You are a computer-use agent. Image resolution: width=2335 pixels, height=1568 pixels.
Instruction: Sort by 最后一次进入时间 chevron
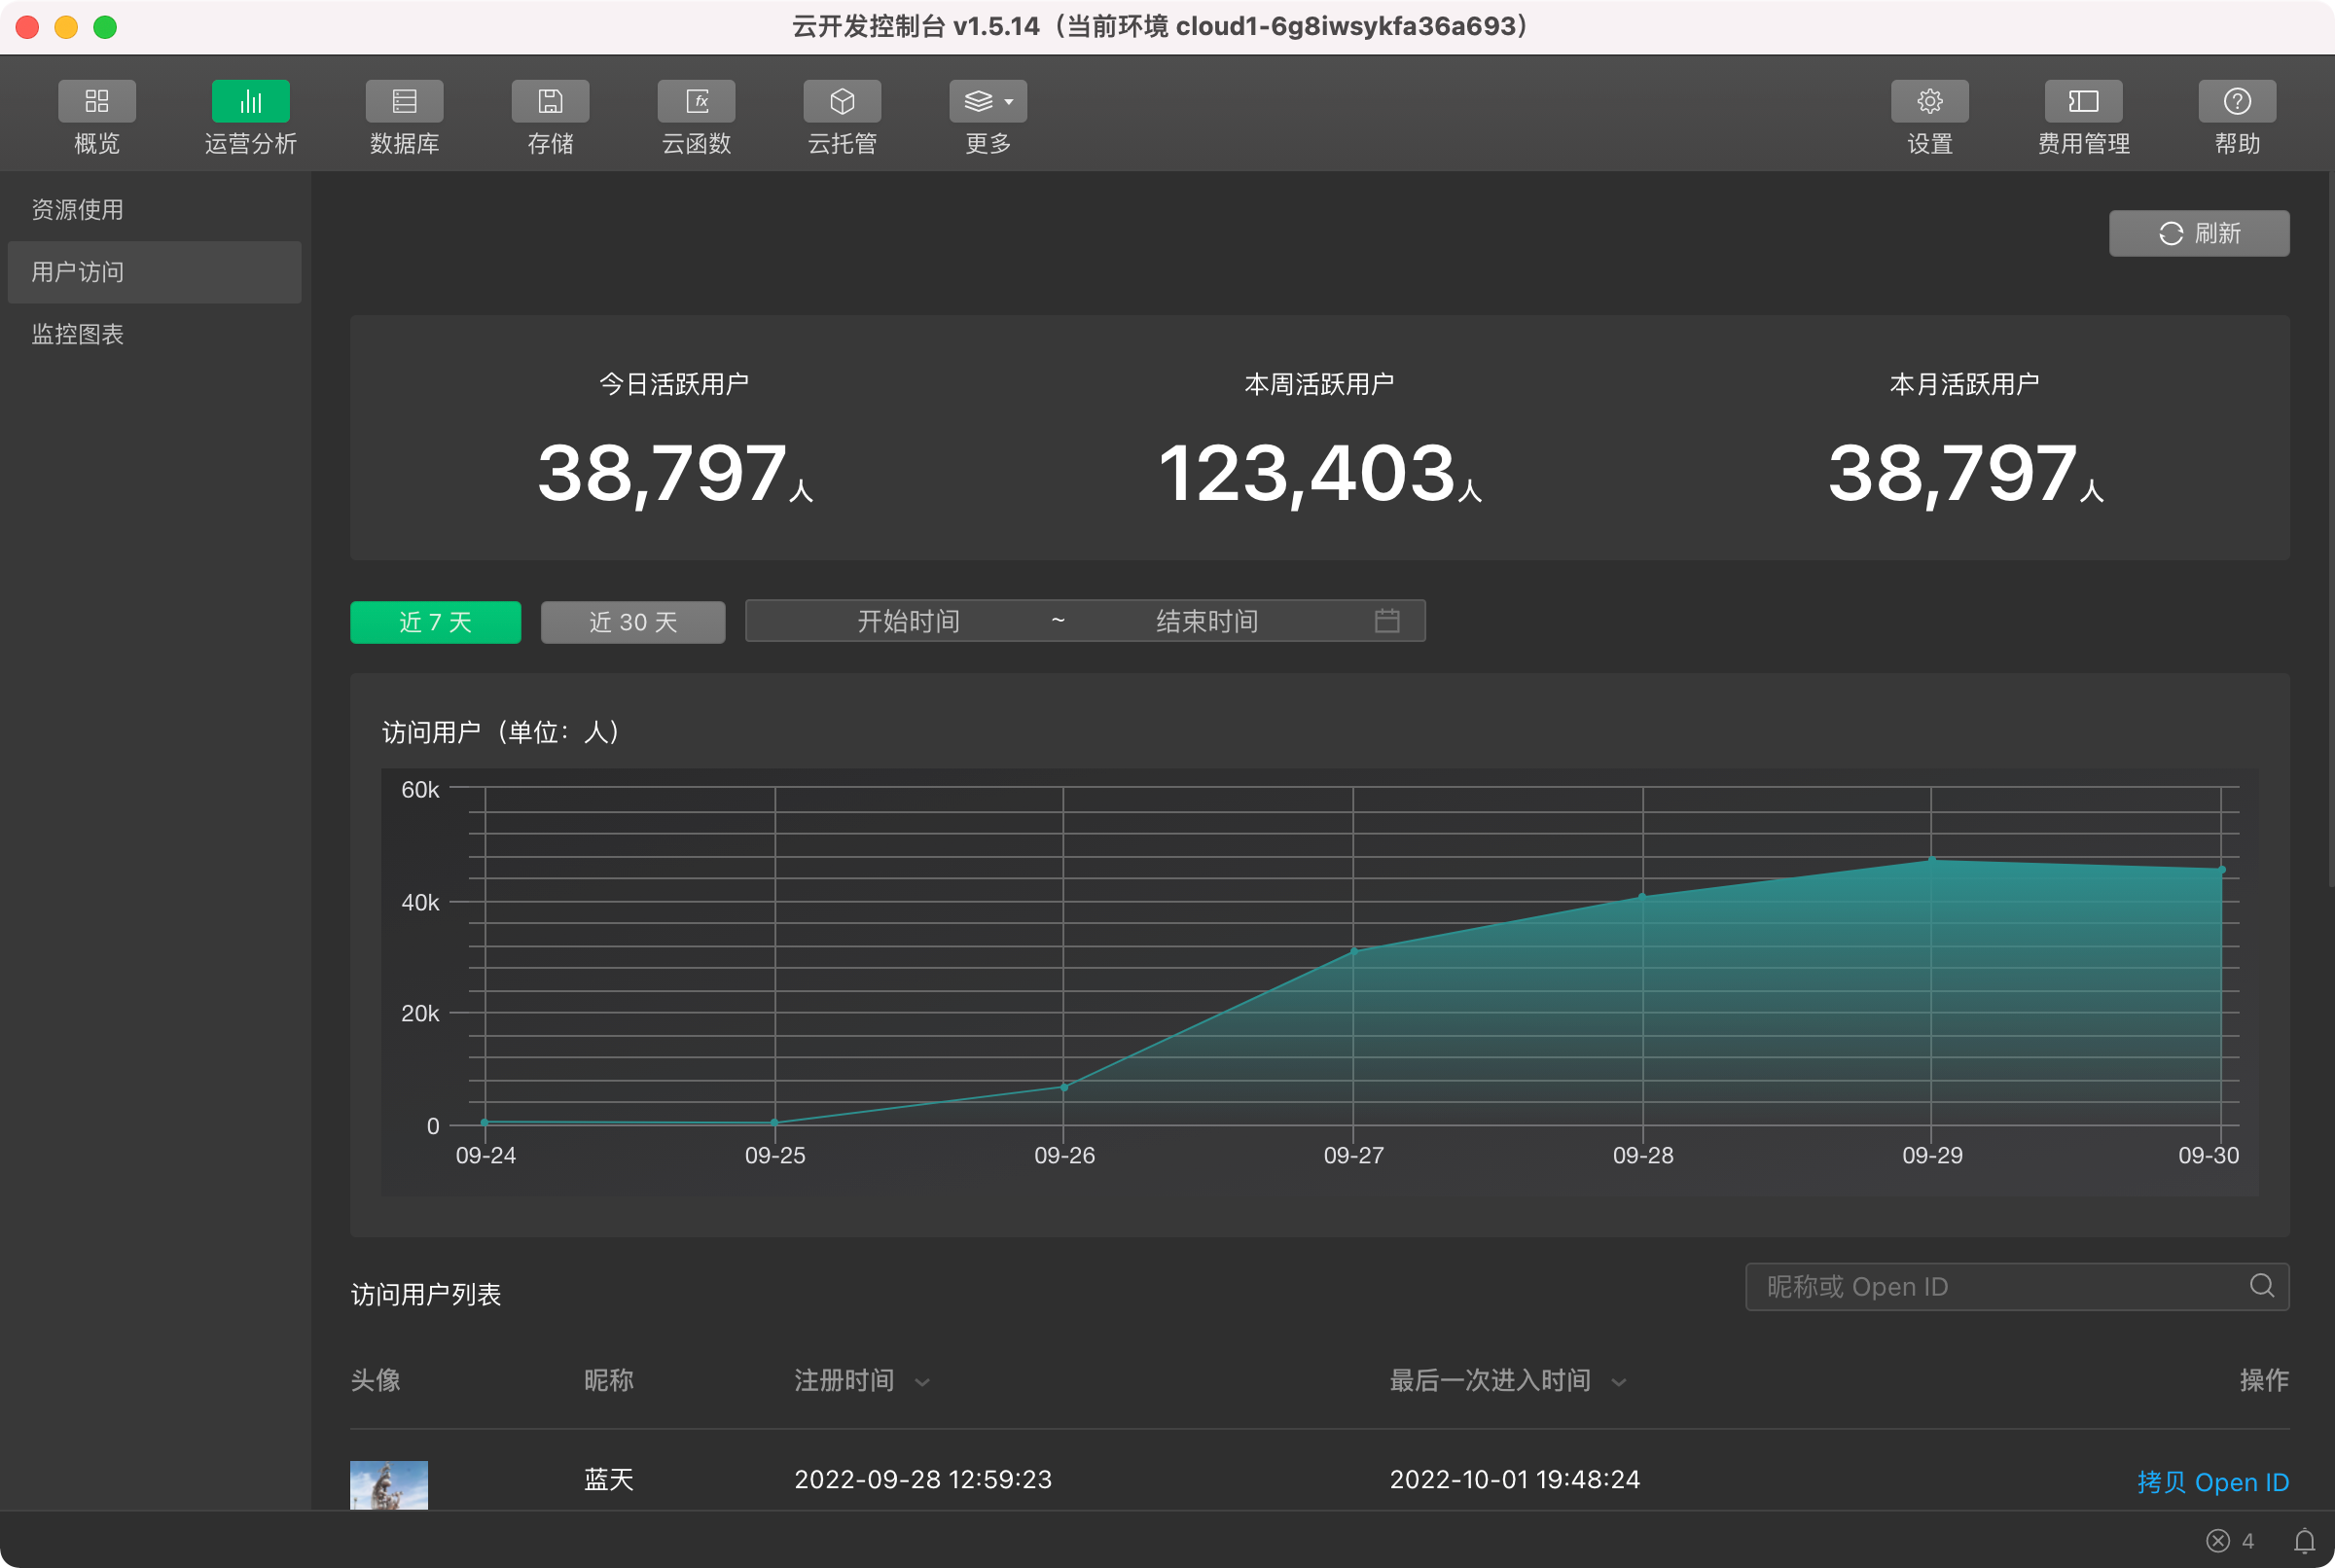click(1618, 1382)
